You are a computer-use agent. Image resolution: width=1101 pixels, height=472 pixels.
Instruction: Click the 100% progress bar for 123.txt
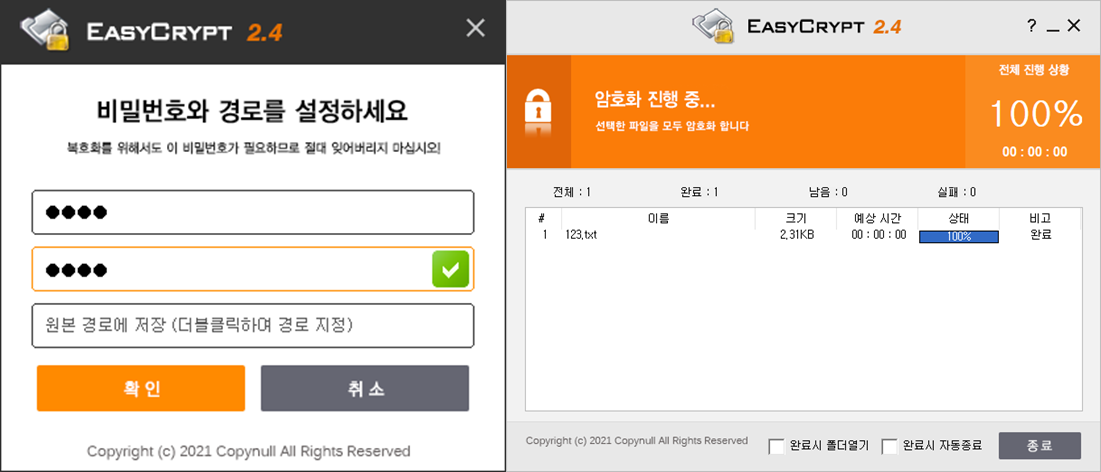coord(958,237)
